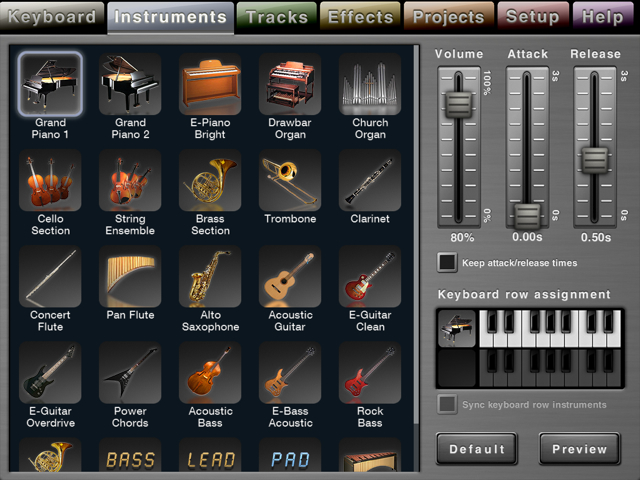Viewport: 640px width, 480px height.
Task: Select the Rock Bass instrument
Action: pyautogui.click(x=370, y=373)
